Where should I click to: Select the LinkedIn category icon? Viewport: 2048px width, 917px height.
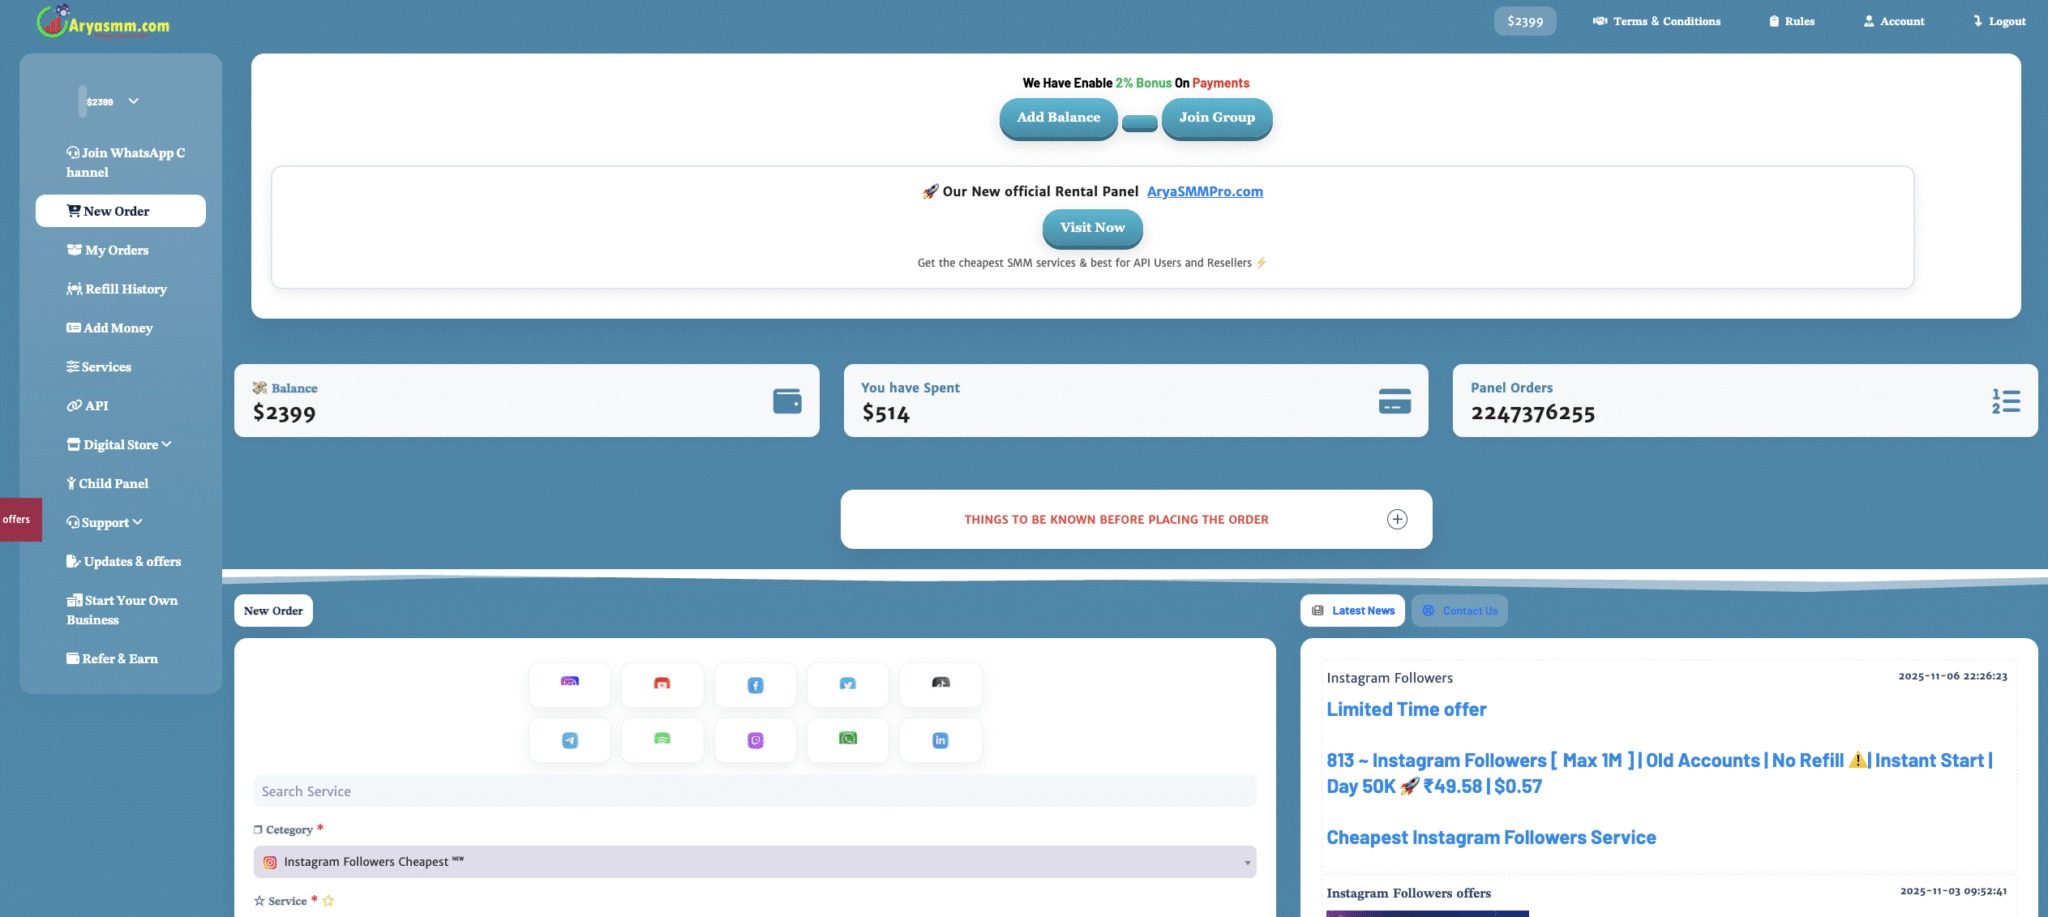pos(940,741)
